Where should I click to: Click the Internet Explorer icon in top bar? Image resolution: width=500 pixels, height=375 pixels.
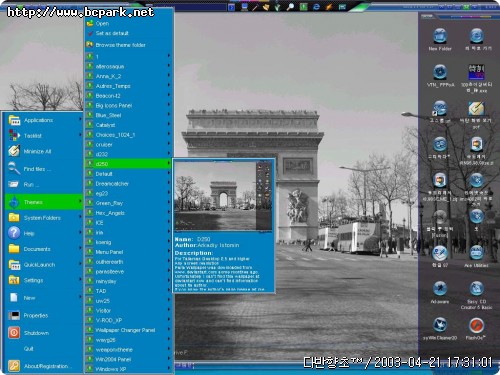316,7
